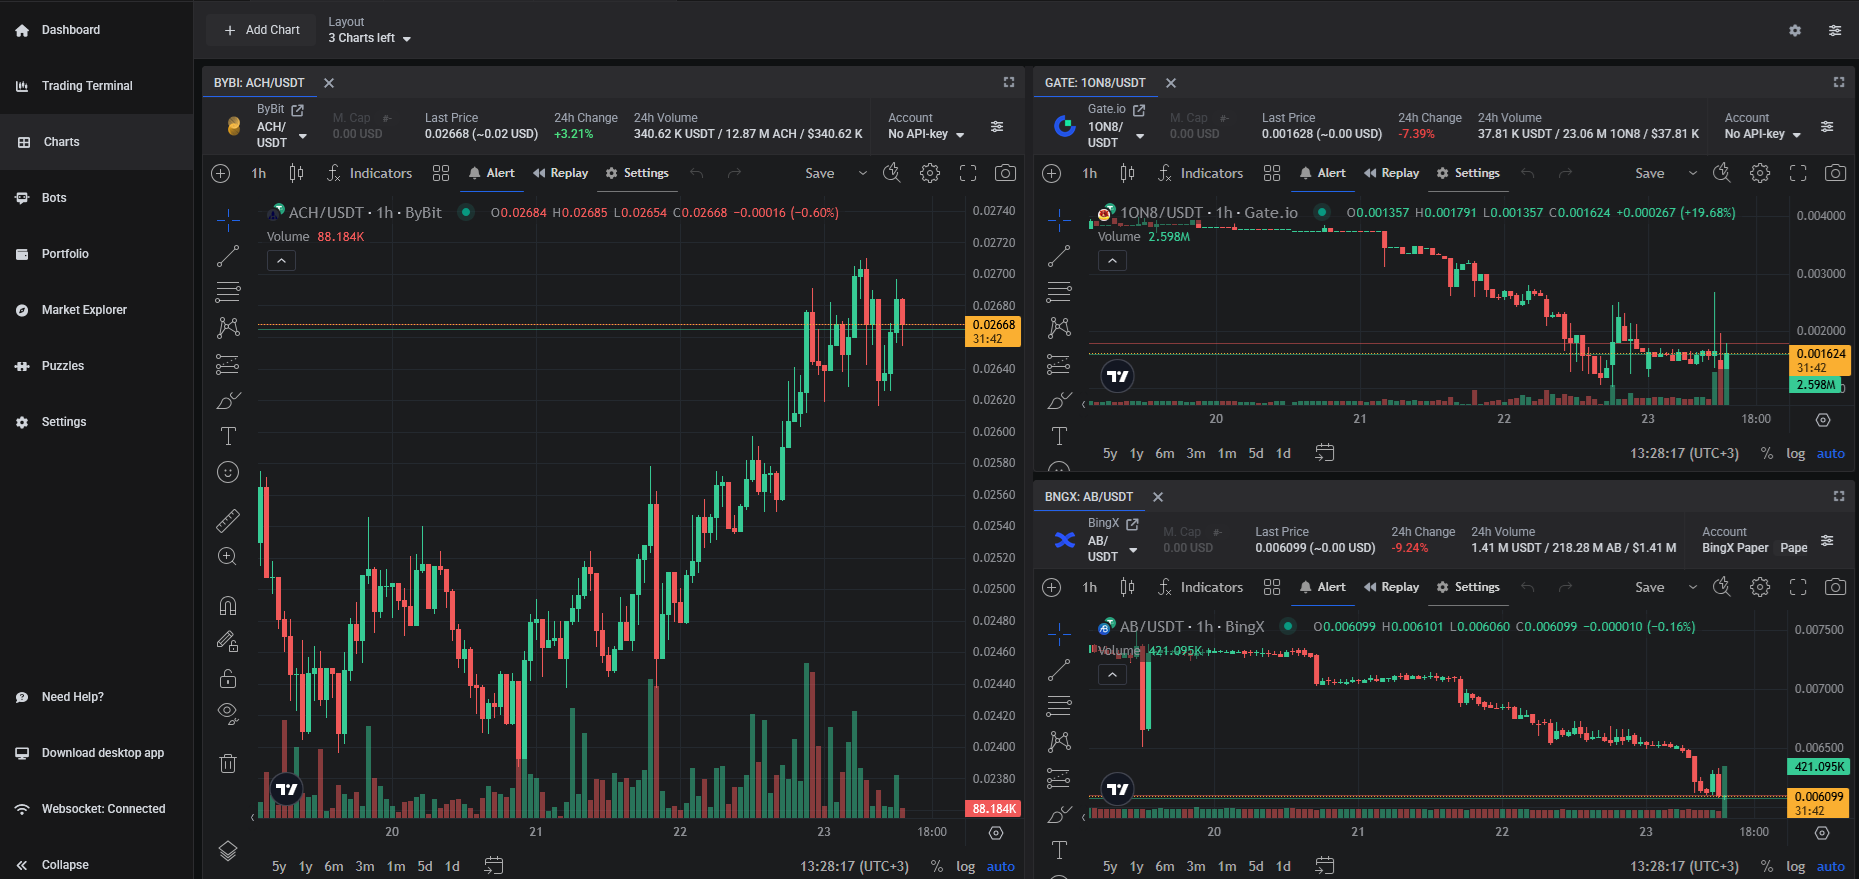The width and height of the screenshot is (1859, 879).
Task: Start Replay in ACH/USDT chart
Action: click(x=560, y=173)
